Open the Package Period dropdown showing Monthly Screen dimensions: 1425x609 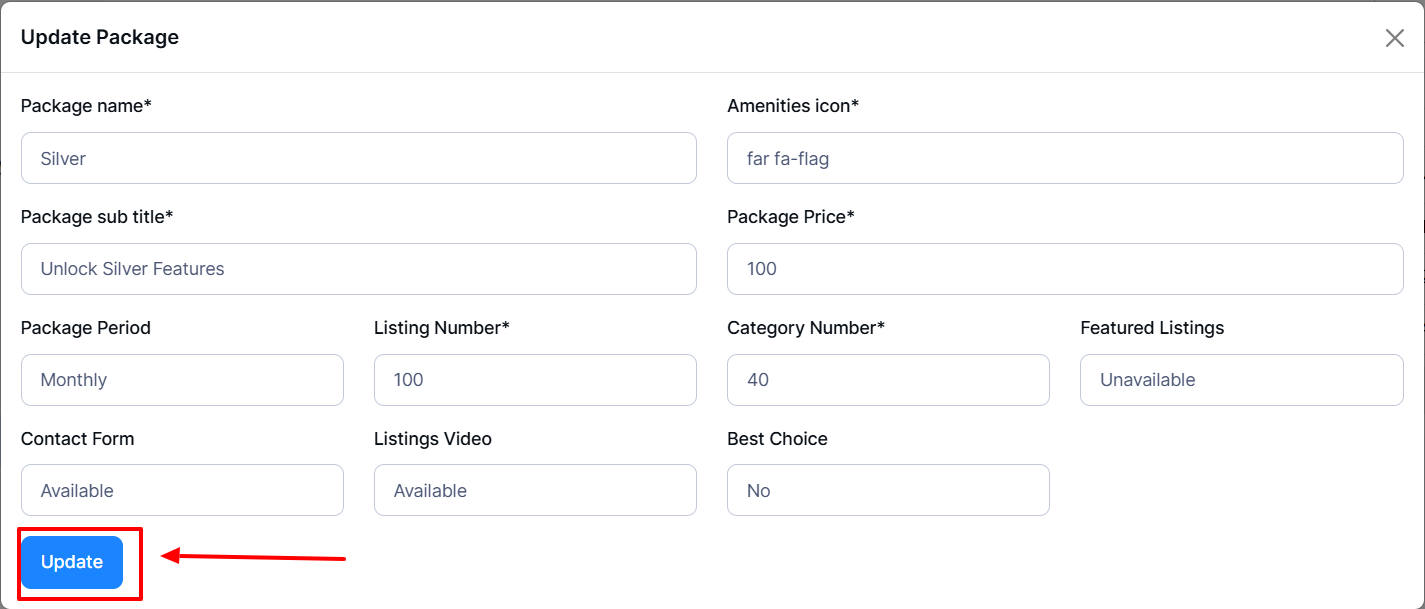[x=182, y=380]
